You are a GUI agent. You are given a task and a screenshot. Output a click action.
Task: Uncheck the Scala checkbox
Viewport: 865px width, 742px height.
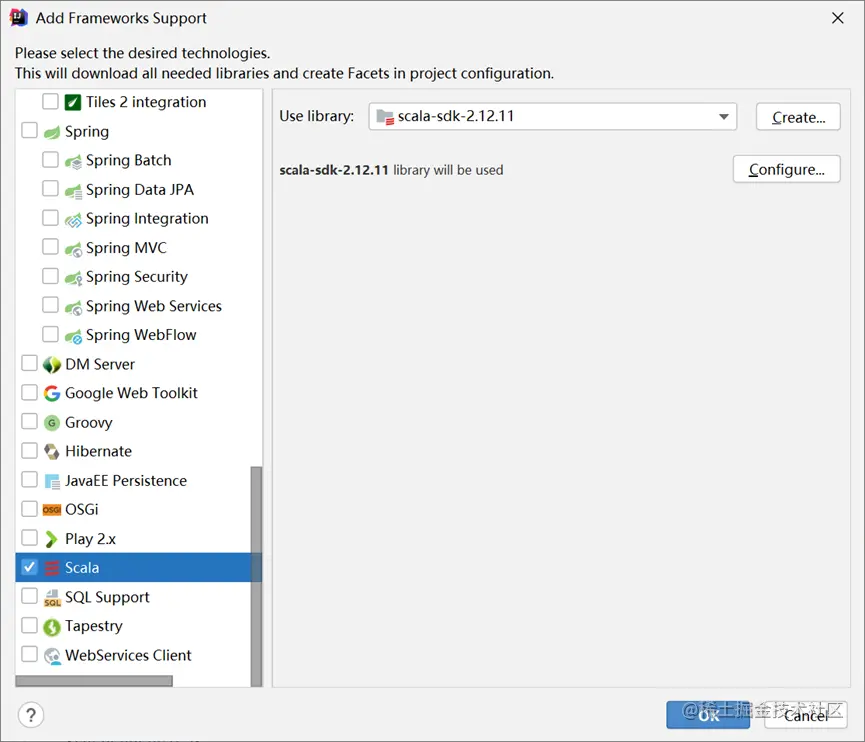pos(29,567)
